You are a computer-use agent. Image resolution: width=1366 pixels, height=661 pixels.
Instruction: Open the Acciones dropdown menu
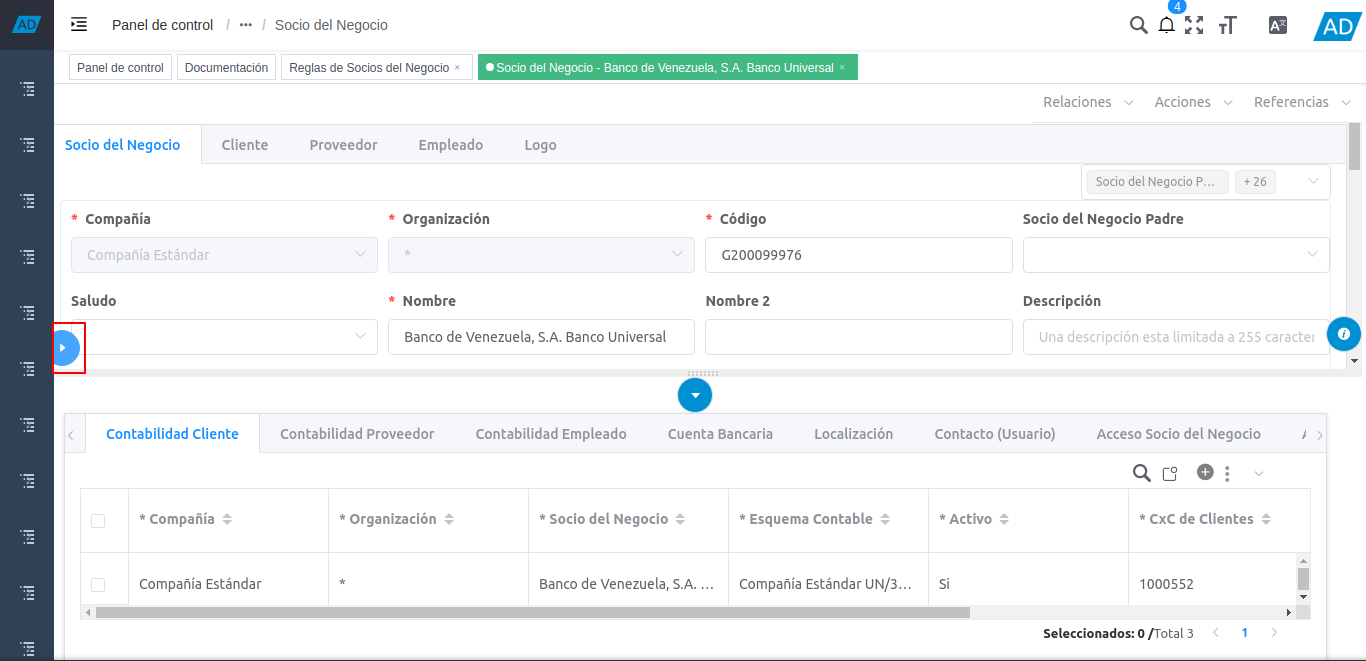tap(1193, 102)
